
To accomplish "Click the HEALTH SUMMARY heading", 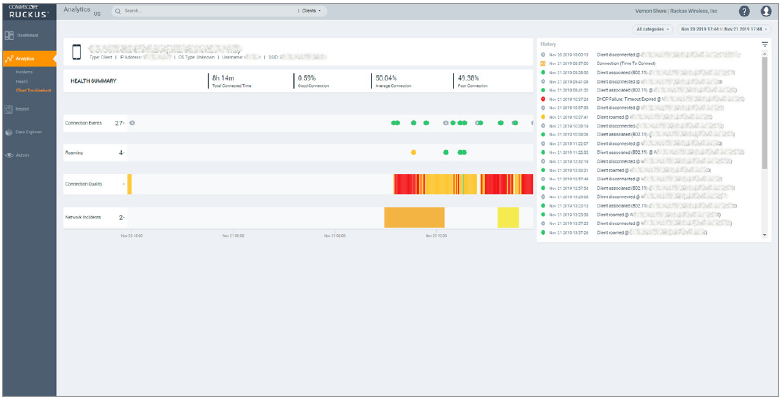I will 93,81.
